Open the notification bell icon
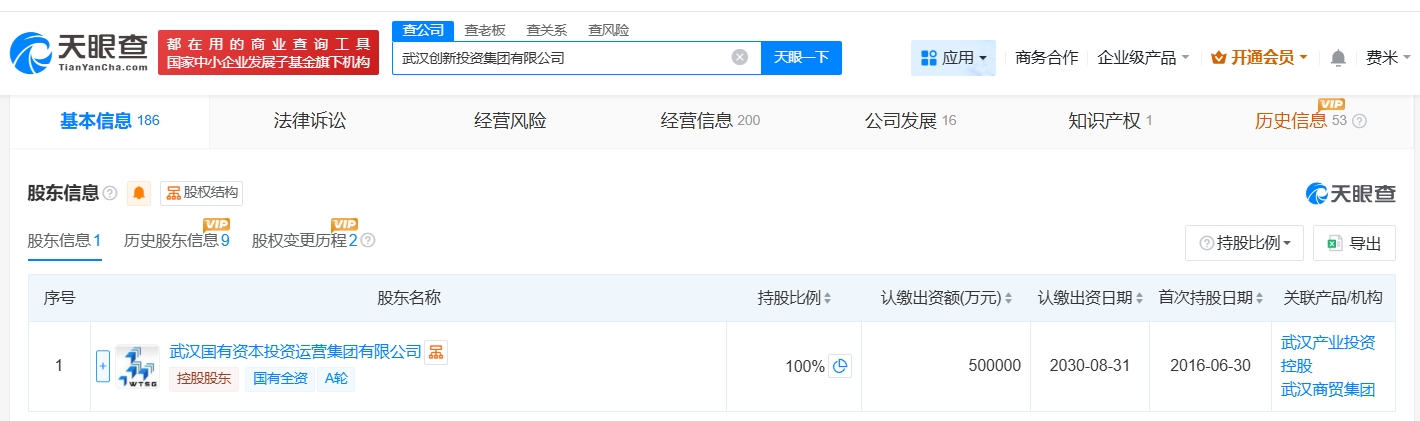The height and width of the screenshot is (421, 1420). click(x=1338, y=58)
